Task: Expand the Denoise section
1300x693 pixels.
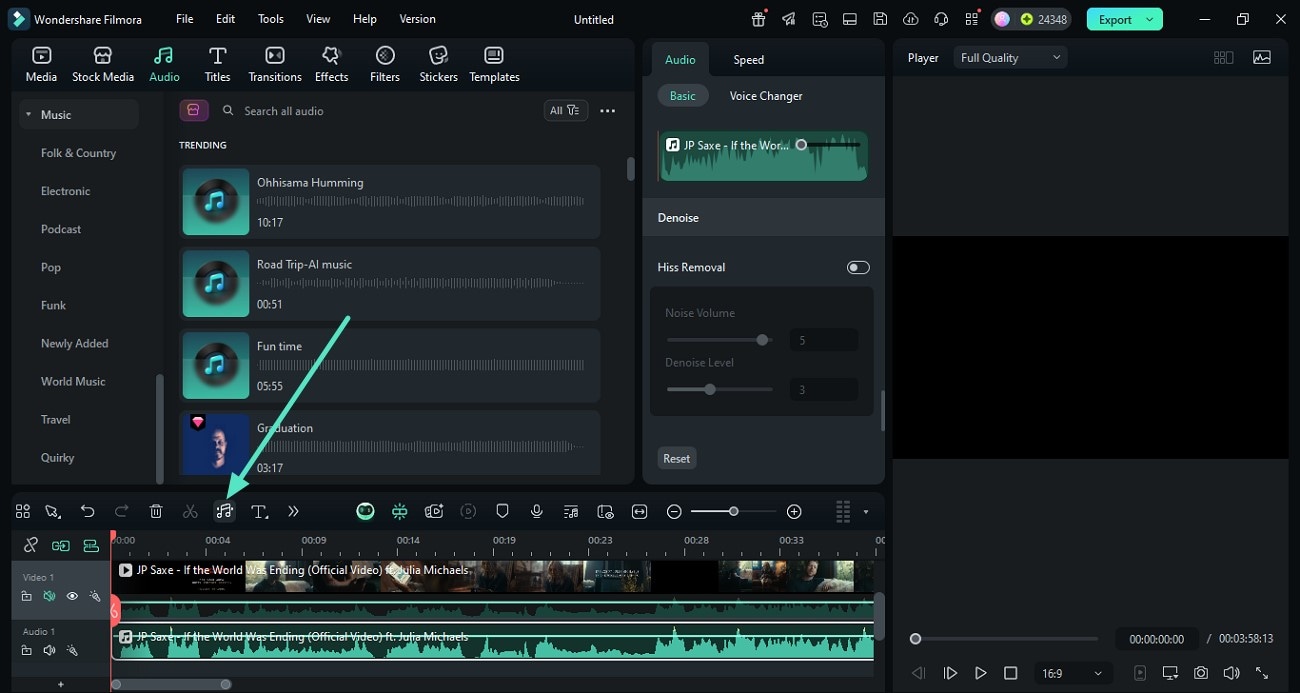Action: (x=764, y=217)
